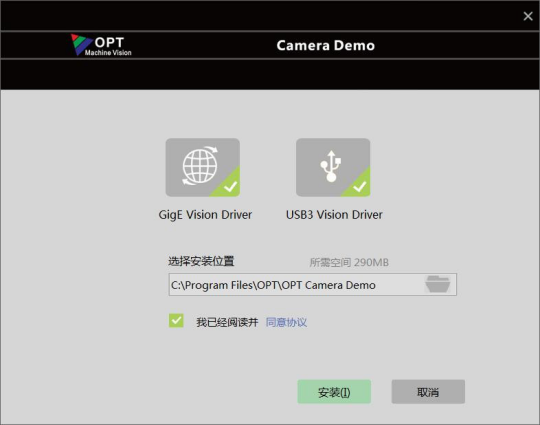Uncheck the agreement checkbox
This screenshot has width=540, height=425.
[x=176, y=320]
